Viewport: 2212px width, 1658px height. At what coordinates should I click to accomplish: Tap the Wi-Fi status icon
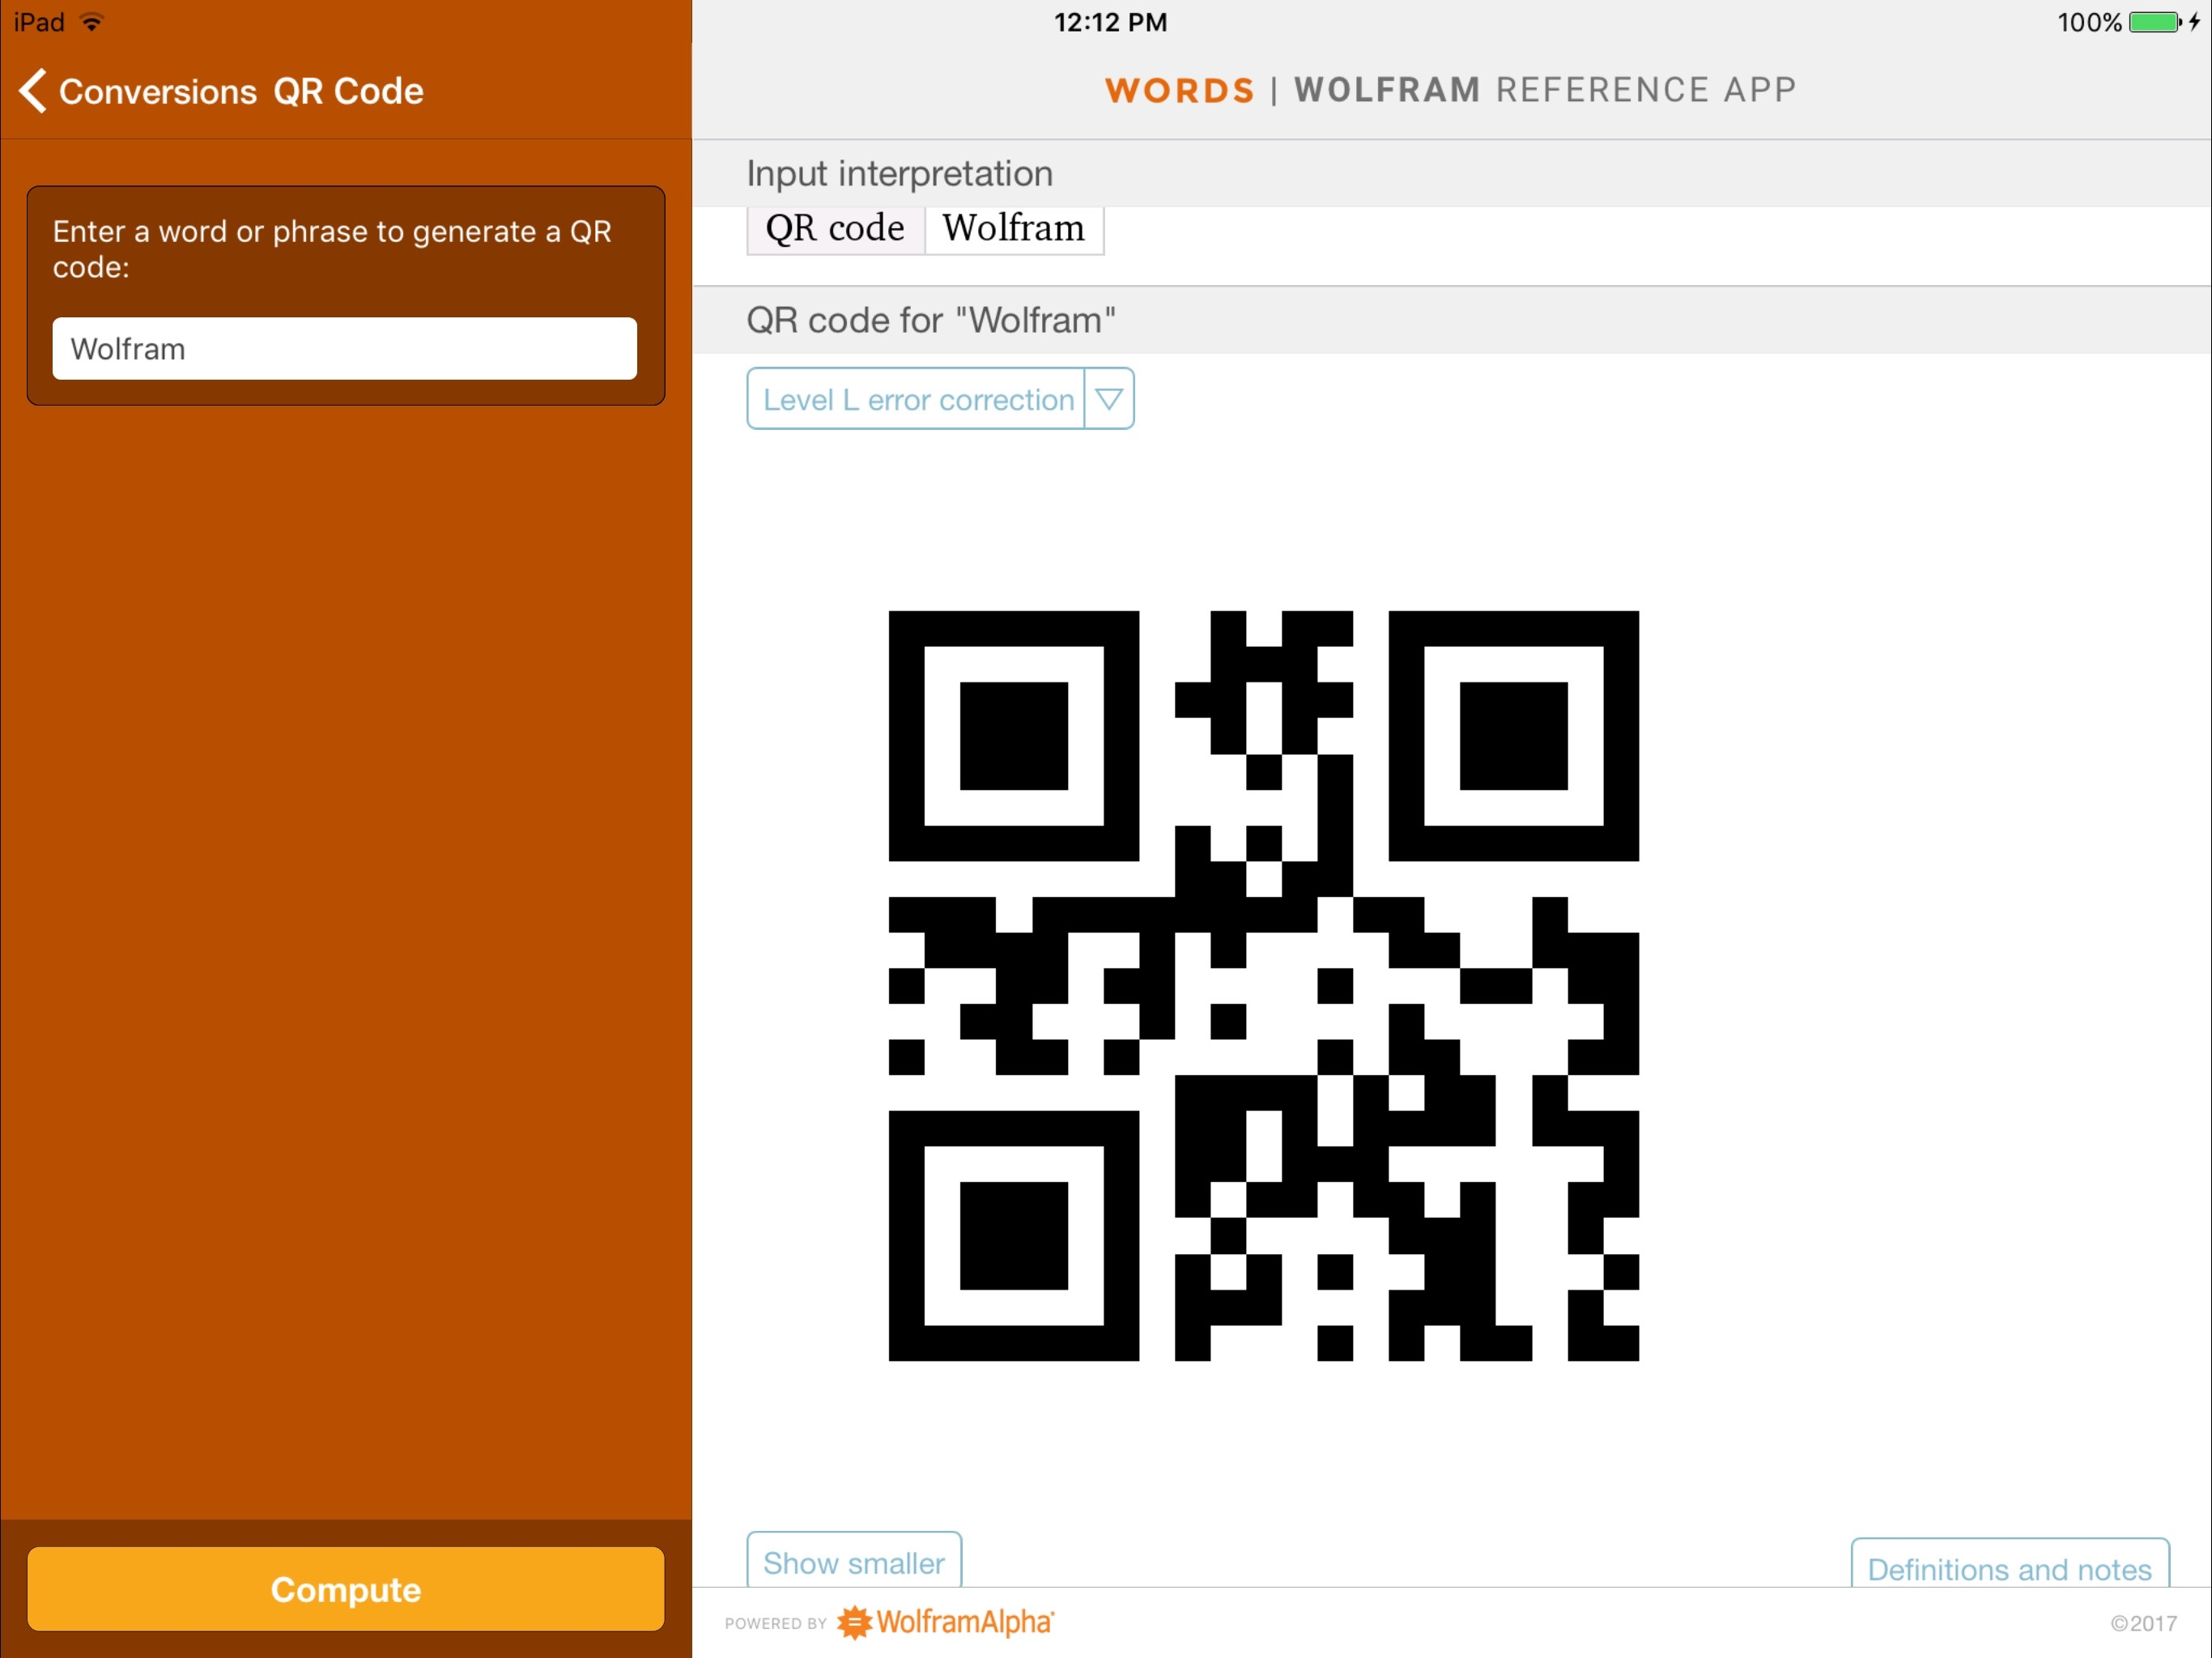[x=90, y=21]
